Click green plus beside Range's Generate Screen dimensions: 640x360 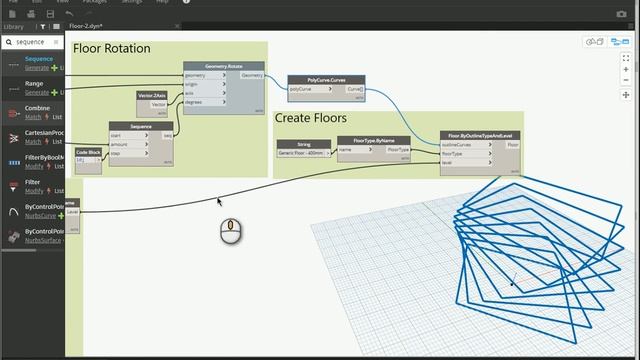[x=54, y=93]
